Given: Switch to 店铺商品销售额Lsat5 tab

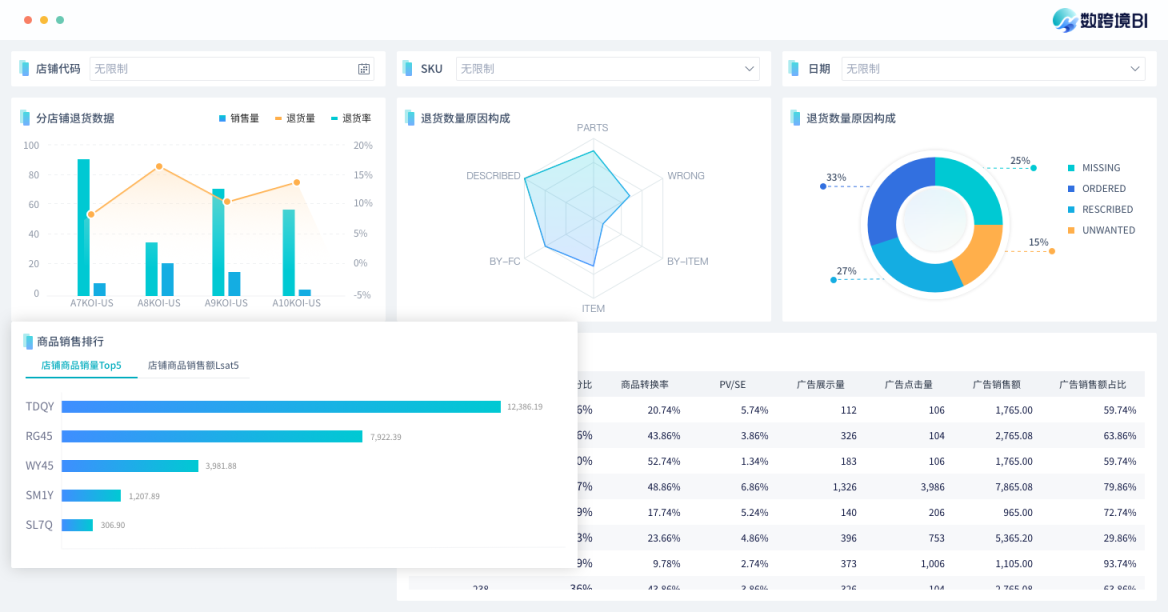Looking at the screenshot, I should click(193, 366).
